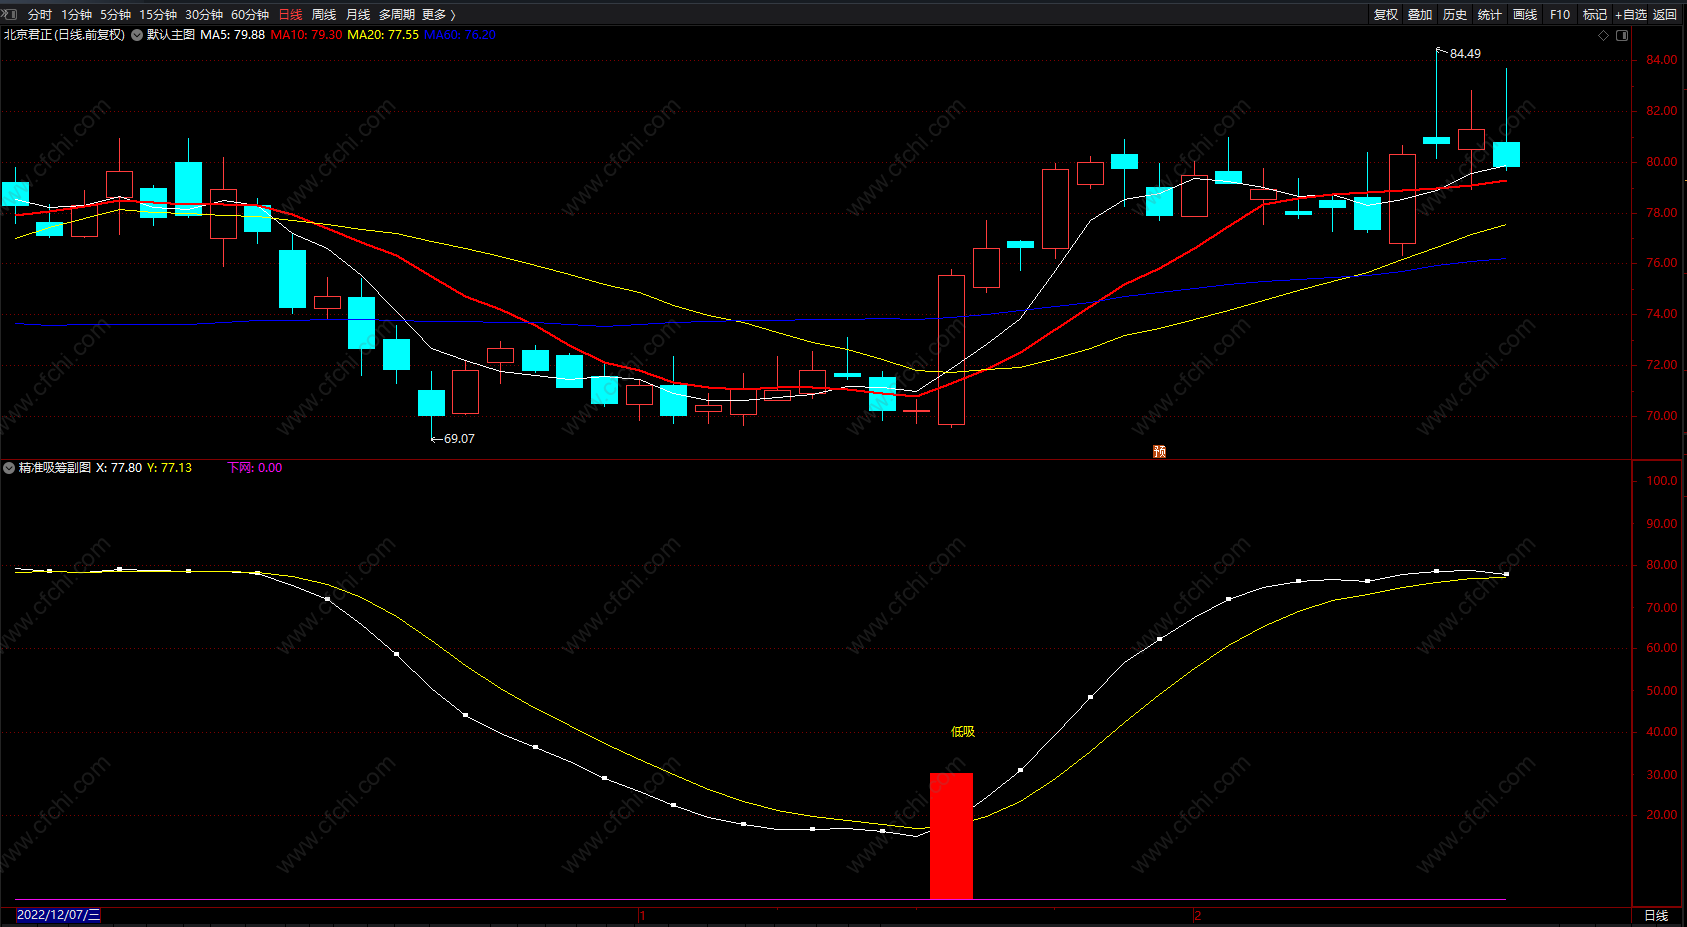
Task: Open the 多周期 multi-period view
Action: coord(396,15)
